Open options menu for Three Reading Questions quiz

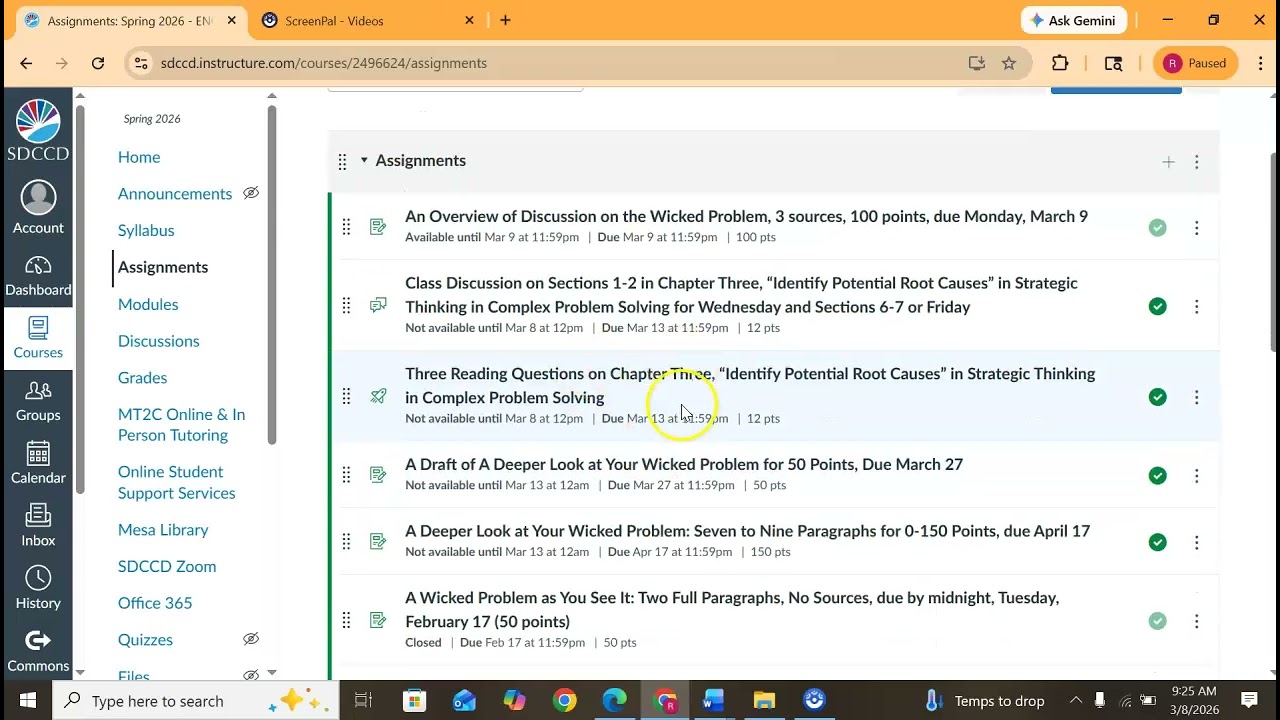1197,397
